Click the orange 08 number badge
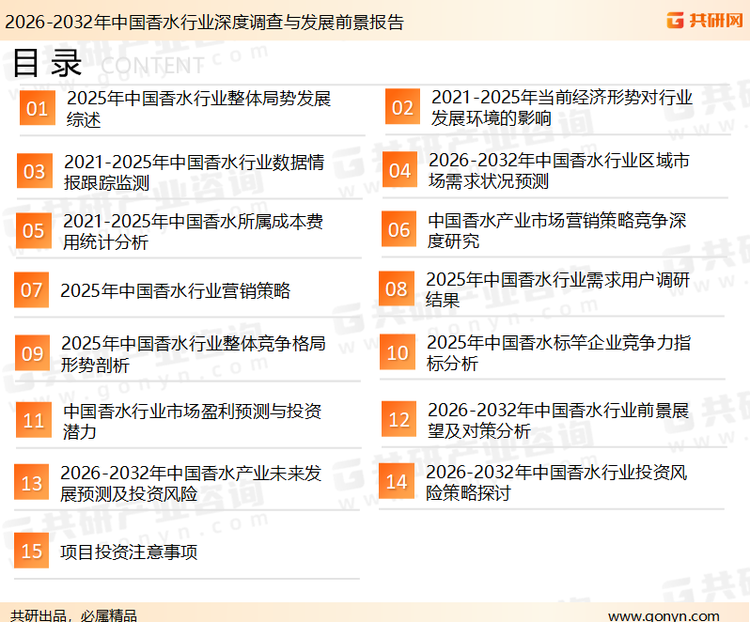The width and height of the screenshot is (750, 622). [x=397, y=289]
